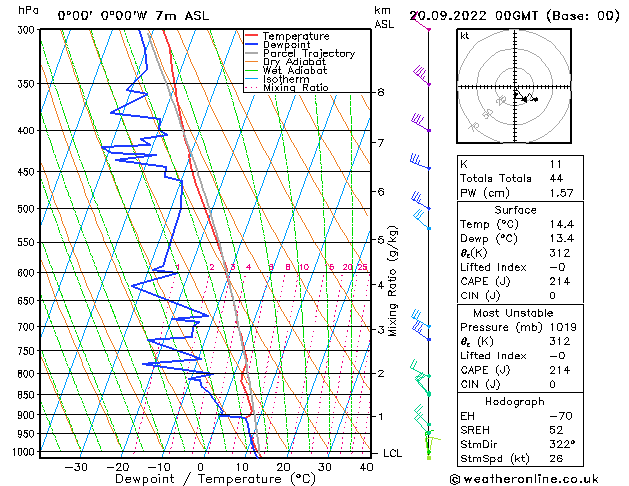629x486 pixels.
Task: Click the surface Temp value 14.4
Action: (562, 224)
